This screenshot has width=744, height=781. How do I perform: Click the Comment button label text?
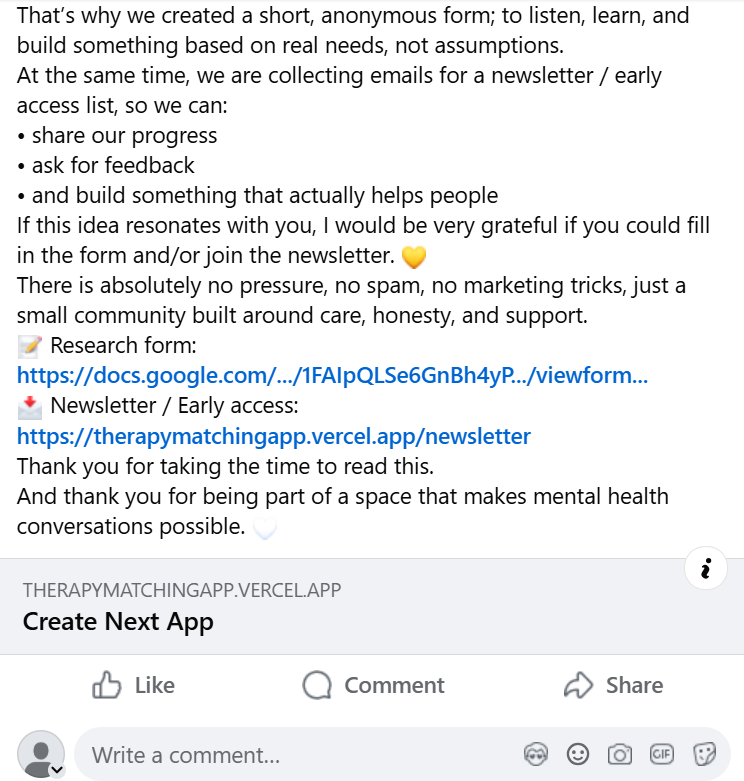pos(394,685)
